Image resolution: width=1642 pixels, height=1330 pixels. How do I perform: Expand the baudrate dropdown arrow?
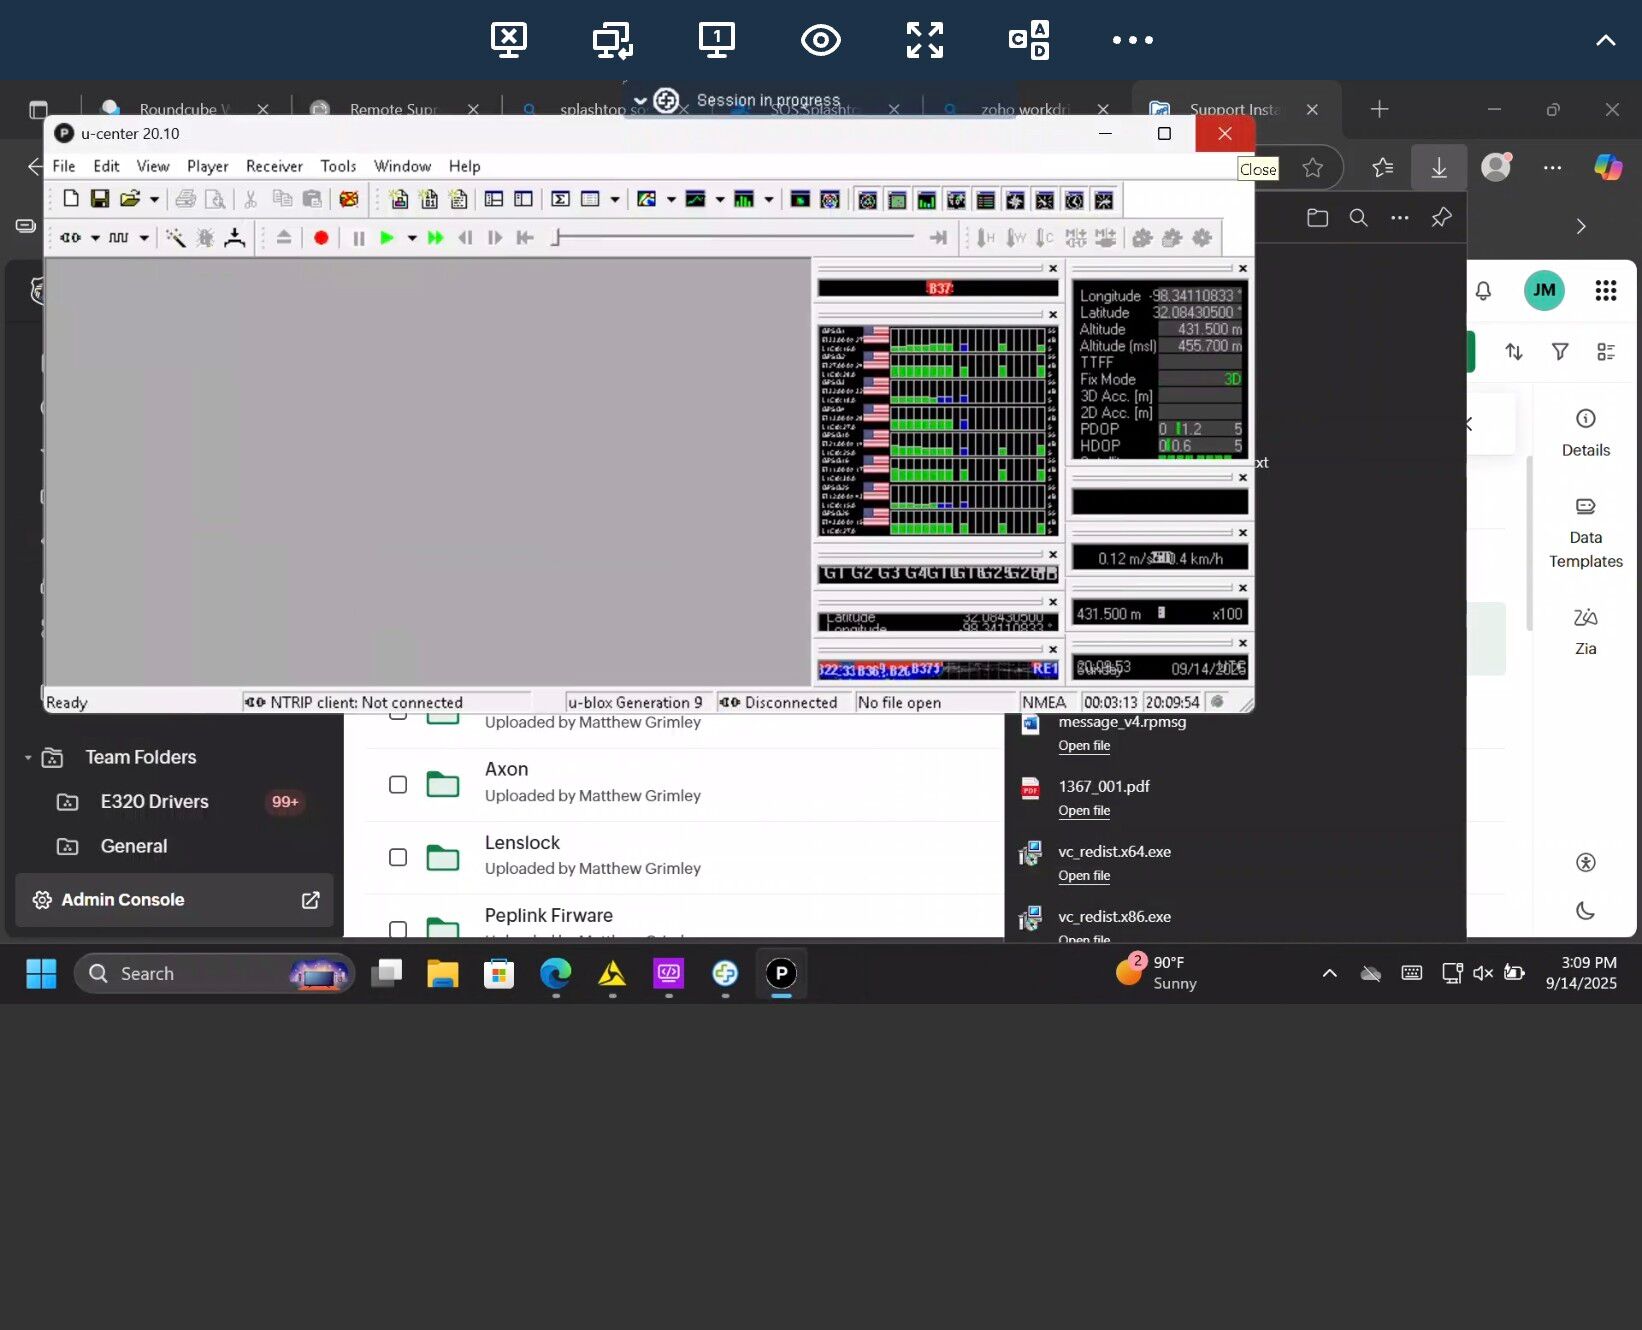(144, 238)
